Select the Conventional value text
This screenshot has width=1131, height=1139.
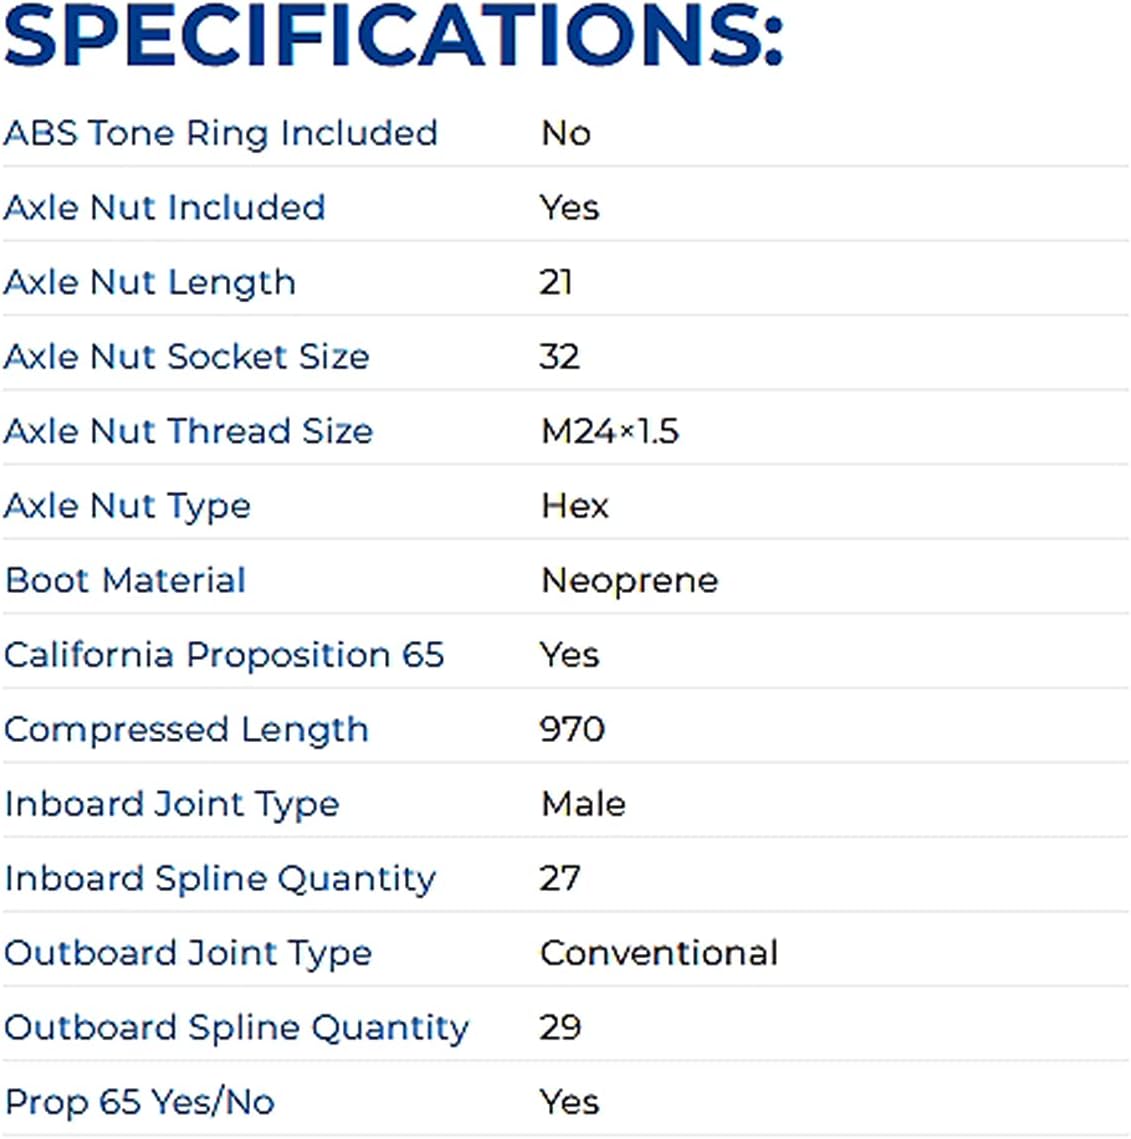[x=659, y=953]
